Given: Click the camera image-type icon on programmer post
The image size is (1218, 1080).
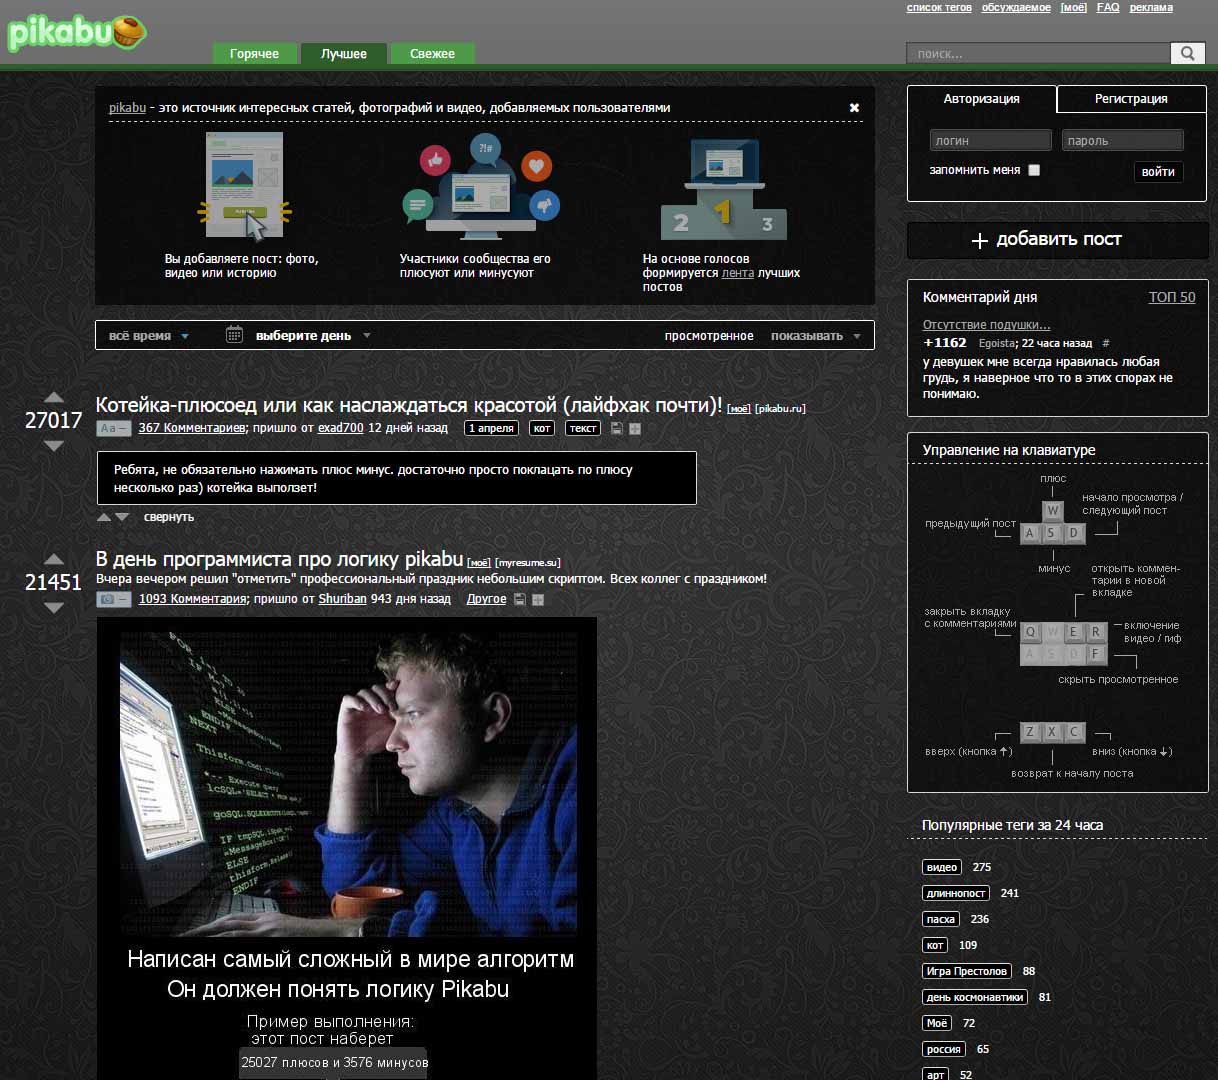Looking at the screenshot, I should pyautogui.click(x=113, y=599).
